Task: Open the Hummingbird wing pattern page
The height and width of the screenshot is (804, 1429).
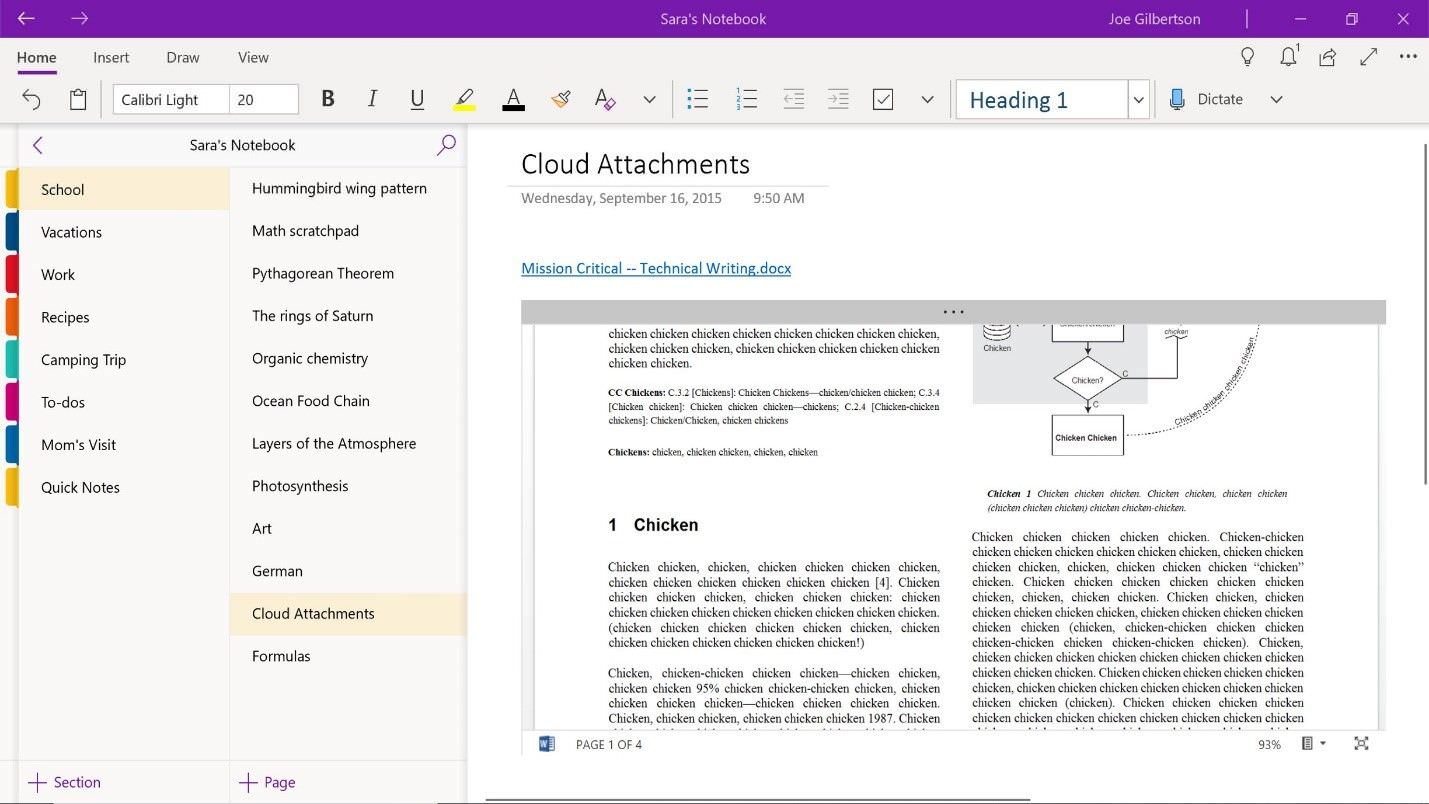Action: click(348, 188)
